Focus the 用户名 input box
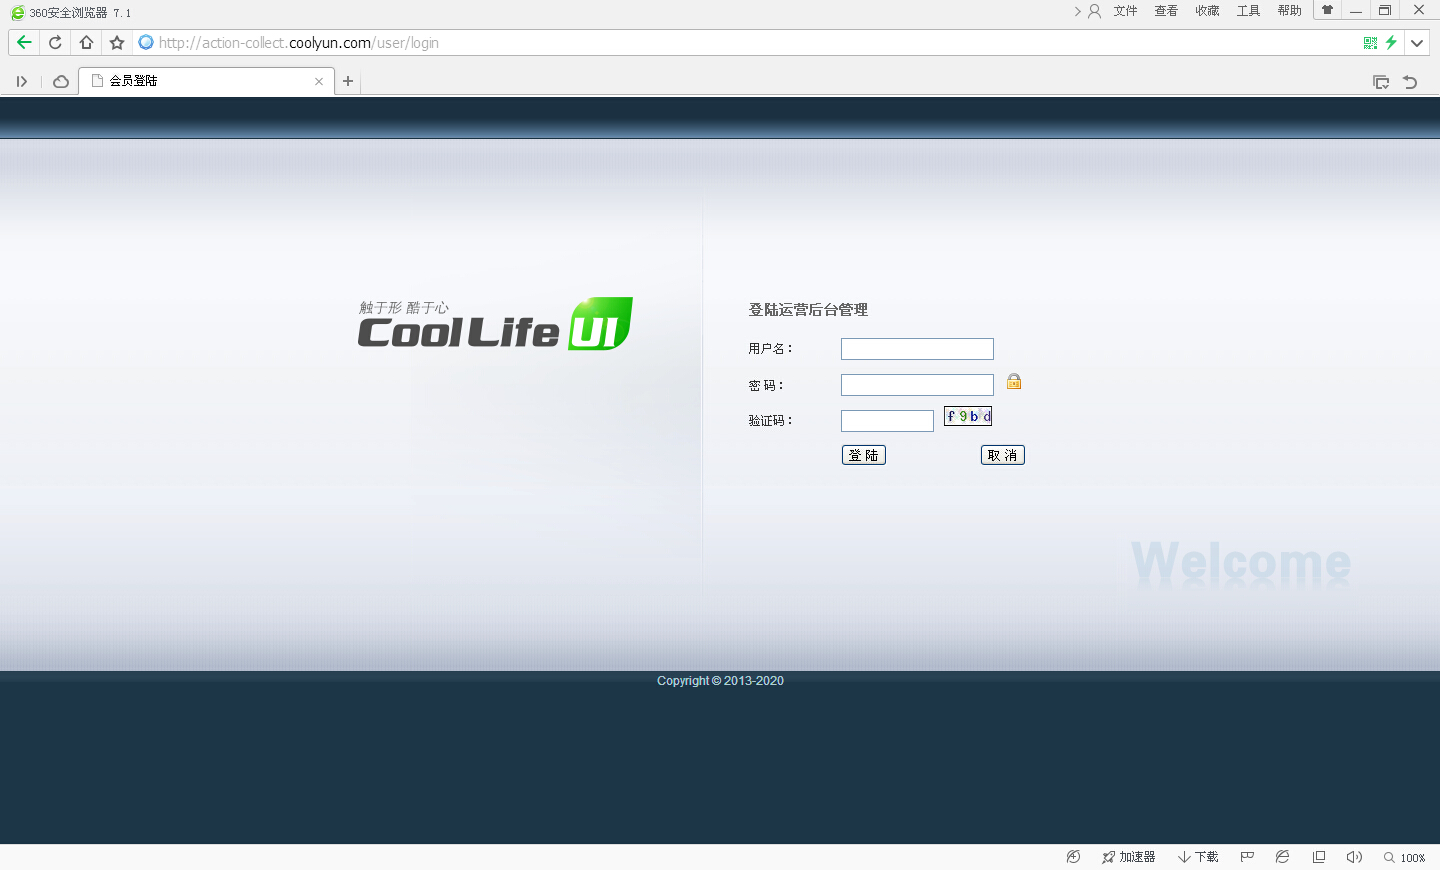This screenshot has height=870, width=1440. point(917,349)
